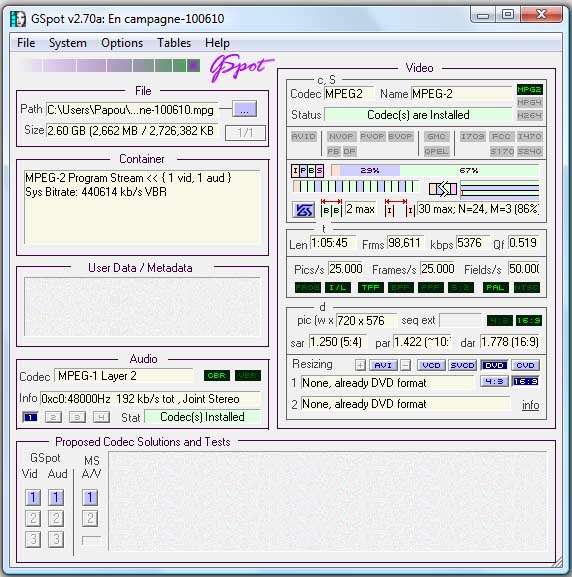Click the blue bitstream analysis icon
572x577 pixels.
pyautogui.click(x=304, y=210)
